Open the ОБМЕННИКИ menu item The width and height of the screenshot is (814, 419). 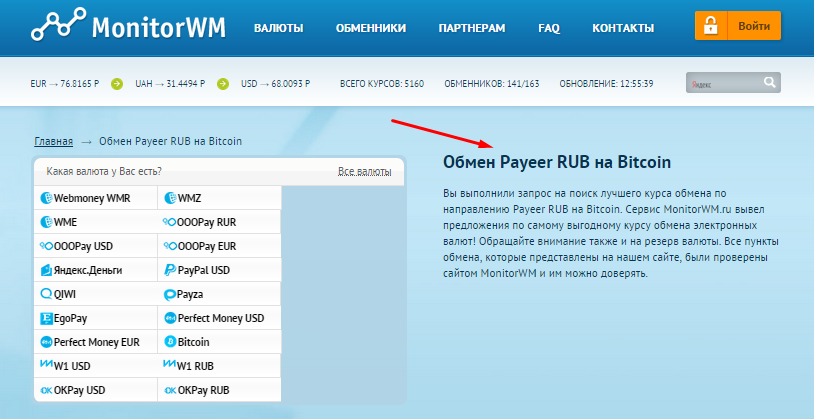371,28
